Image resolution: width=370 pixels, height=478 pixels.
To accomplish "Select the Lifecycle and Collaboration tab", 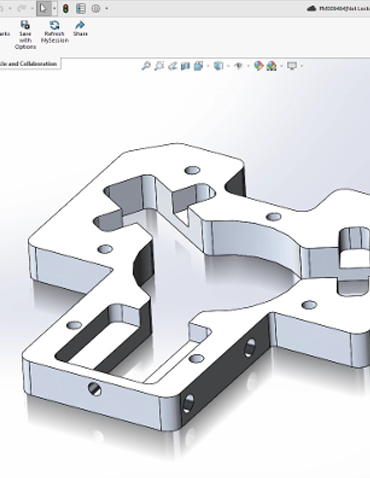I will tap(29, 64).
